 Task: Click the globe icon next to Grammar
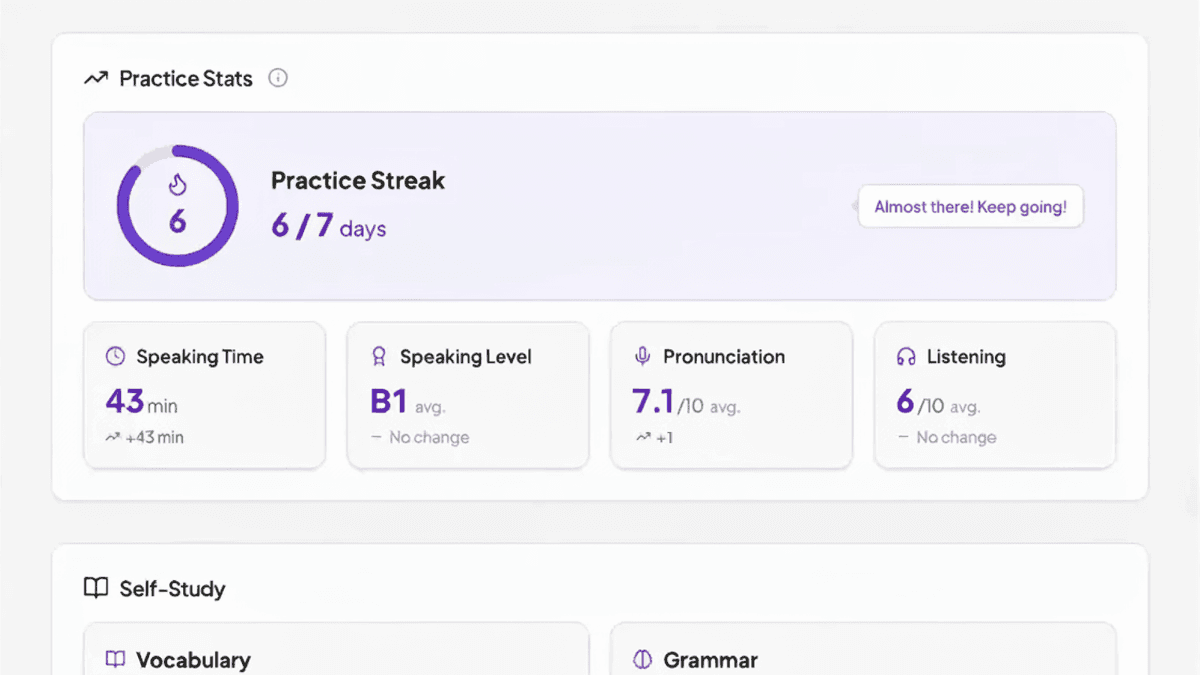coord(640,659)
